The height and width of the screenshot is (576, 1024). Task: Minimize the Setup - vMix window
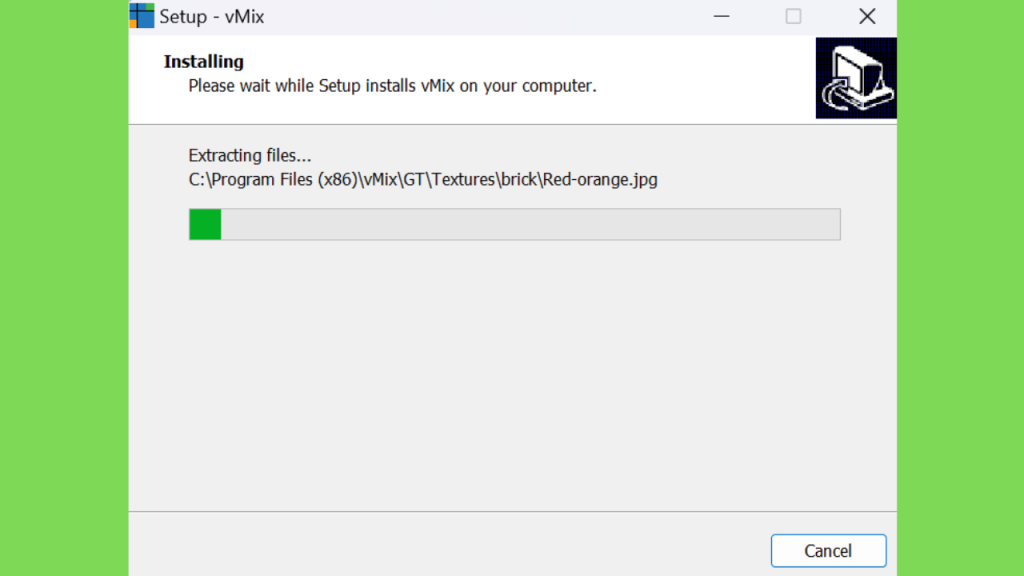click(x=721, y=16)
